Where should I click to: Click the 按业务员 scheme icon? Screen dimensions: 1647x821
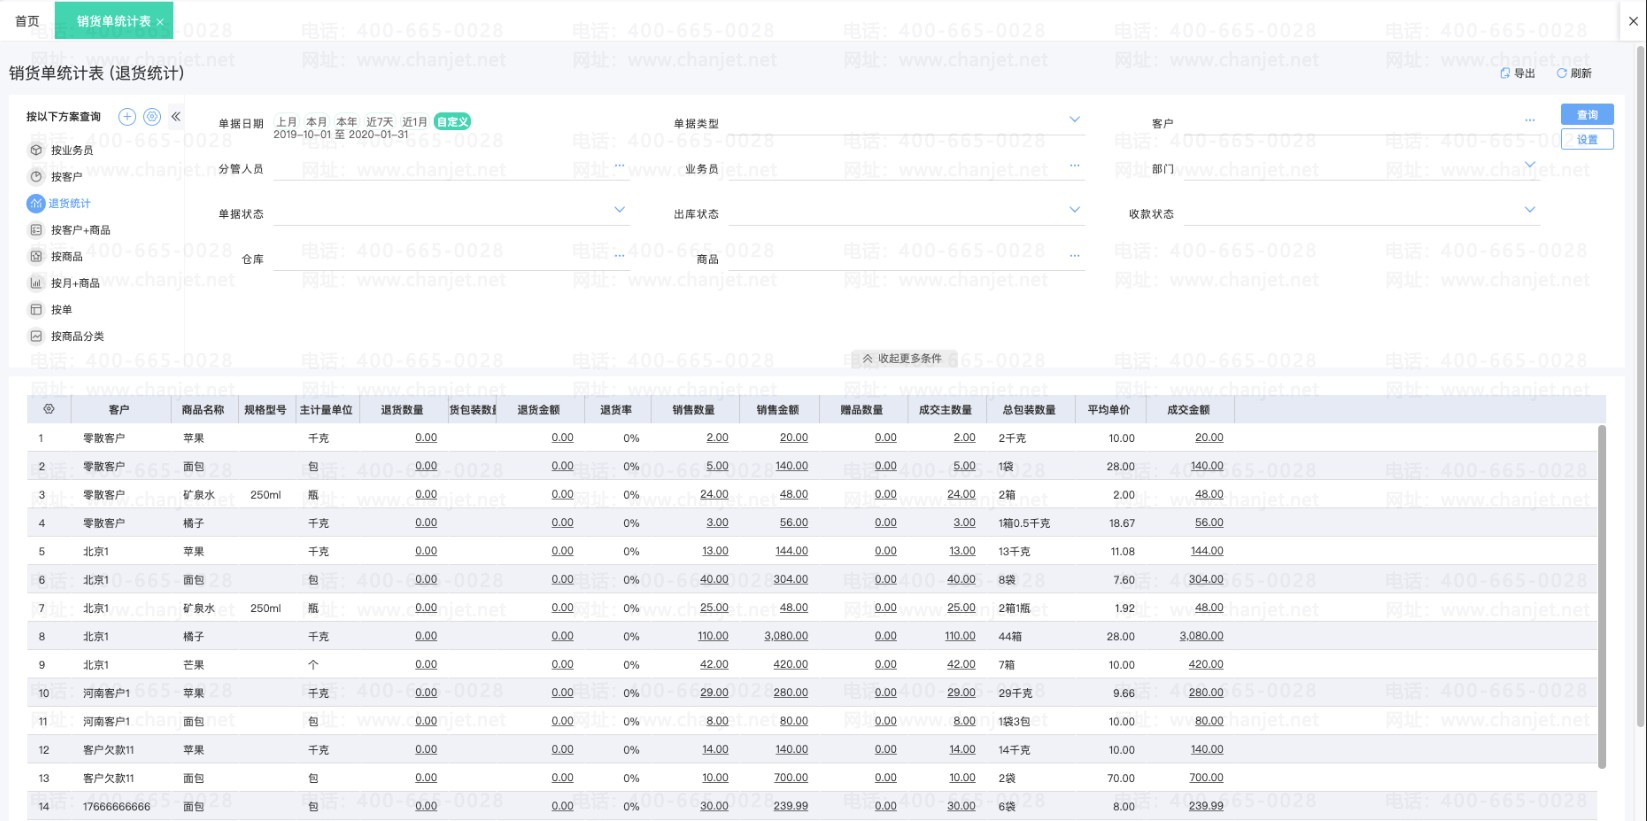pyautogui.click(x=36, y=150)
